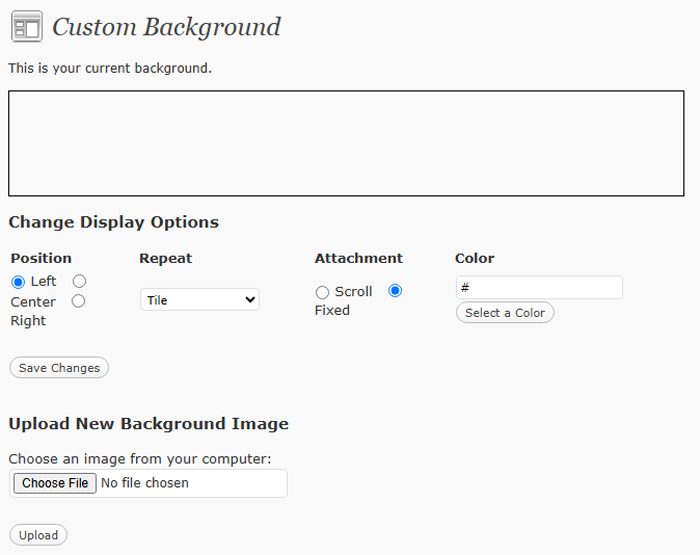
Task: Open the Choose File browser button
Action: (55, 483)
